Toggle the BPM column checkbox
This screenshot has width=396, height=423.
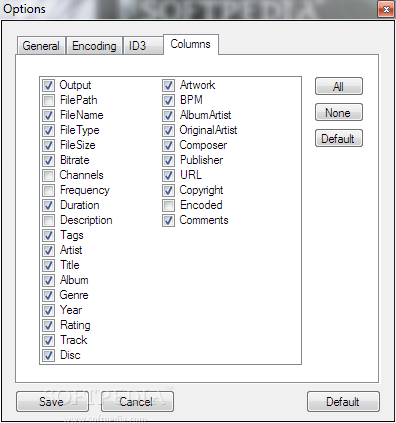click(x=168, y=100)
